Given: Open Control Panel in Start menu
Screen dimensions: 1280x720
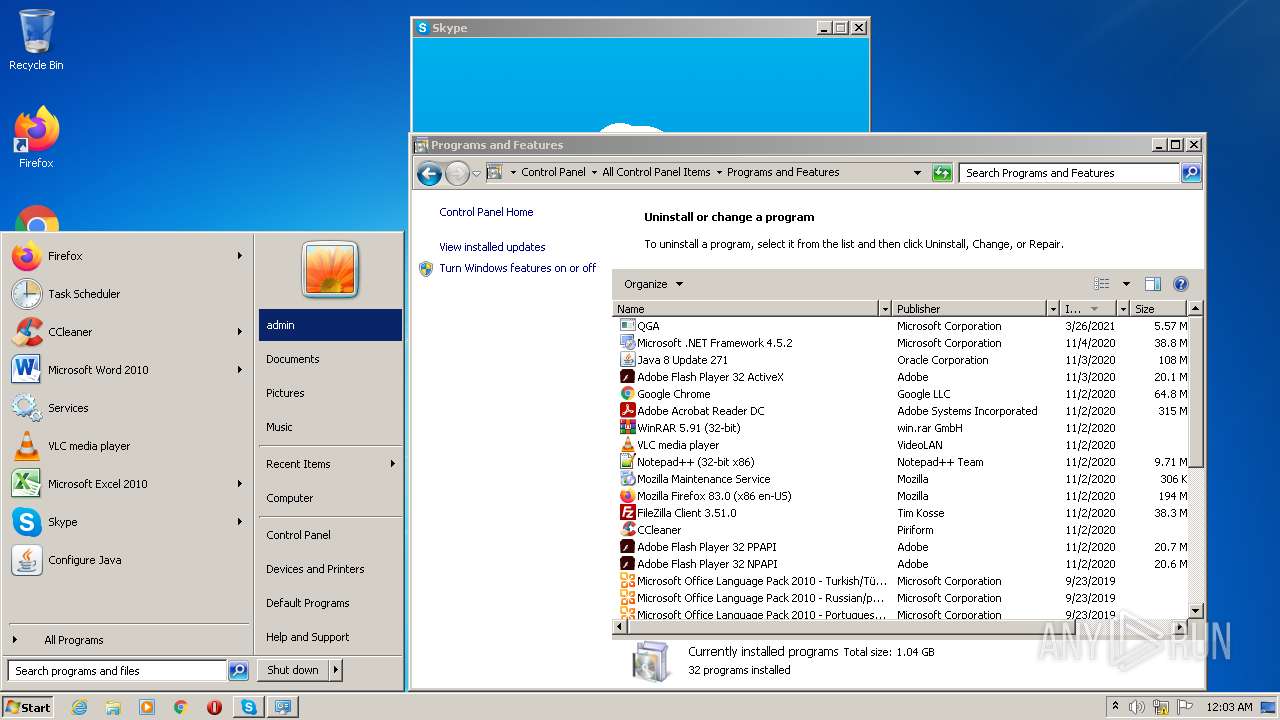Looking at the screenshot, I should (x=330, y=535).
